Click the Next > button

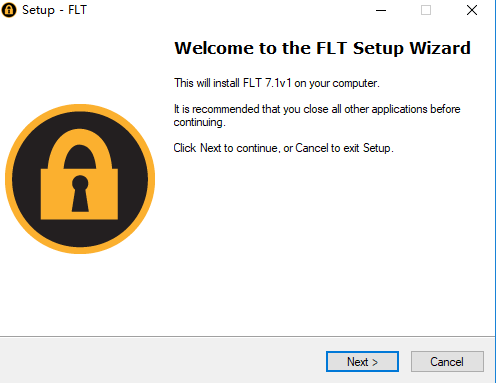point(362,361)
